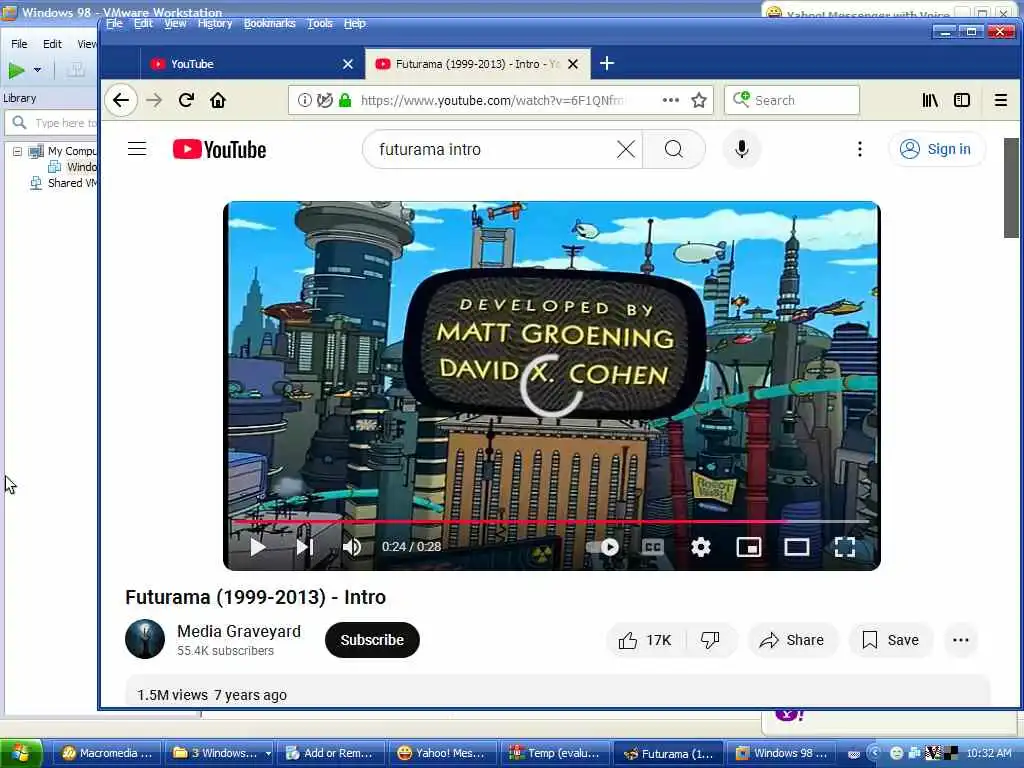
Task: Open more actions beside Save button
Action: point(961,640)
